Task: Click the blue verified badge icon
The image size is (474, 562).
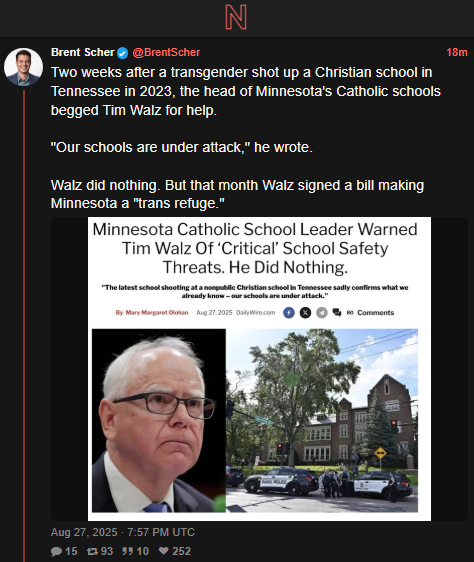Action: point(123,53)
